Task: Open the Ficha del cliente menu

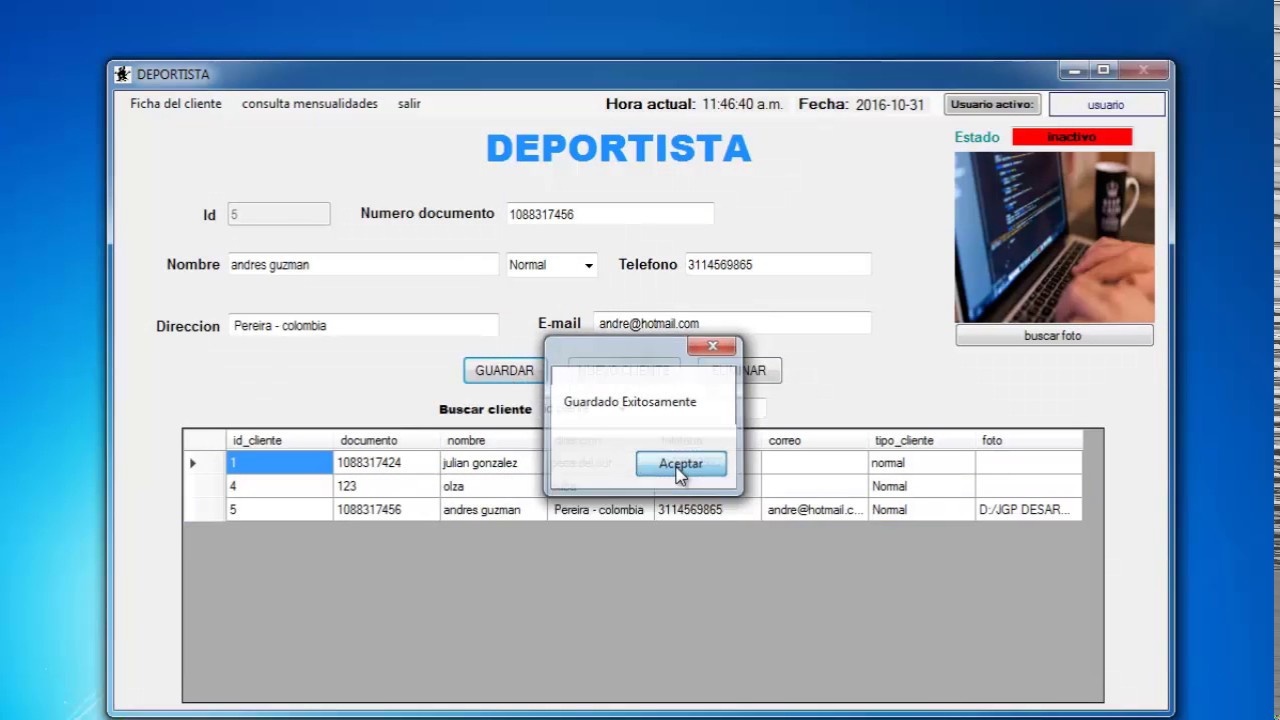Action: pos(176,104)
